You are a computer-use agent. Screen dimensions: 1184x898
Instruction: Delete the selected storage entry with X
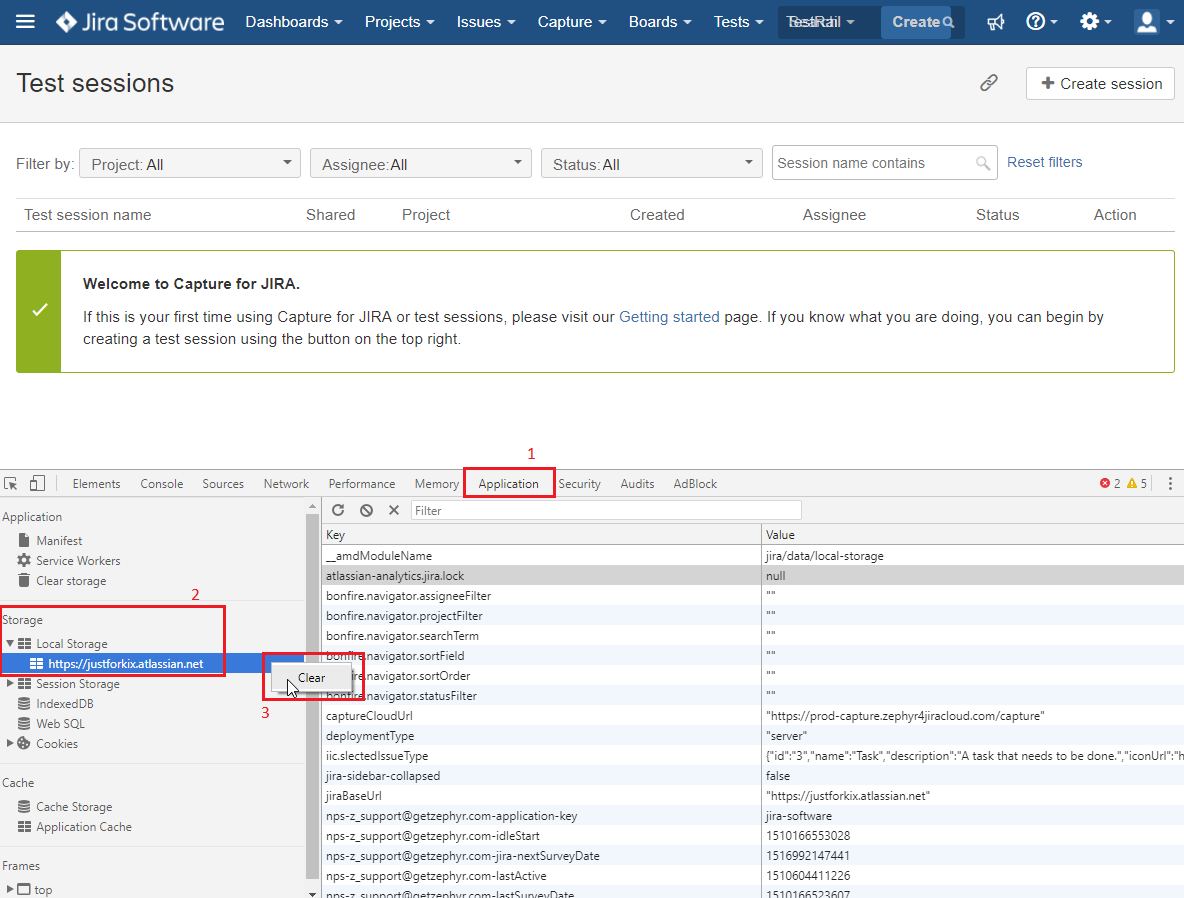coord(393,511)
